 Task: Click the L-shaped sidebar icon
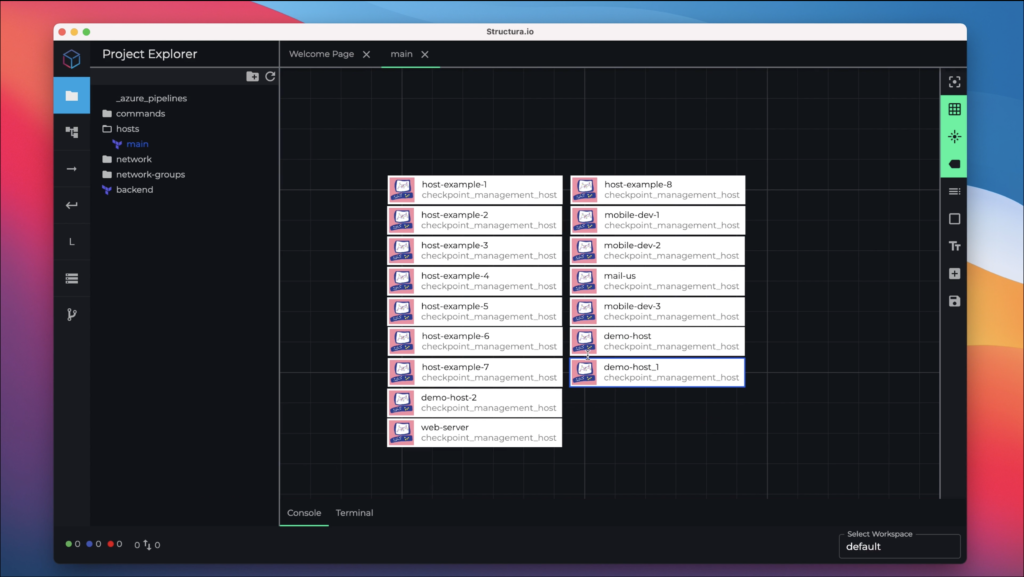(x=72, y=242)
